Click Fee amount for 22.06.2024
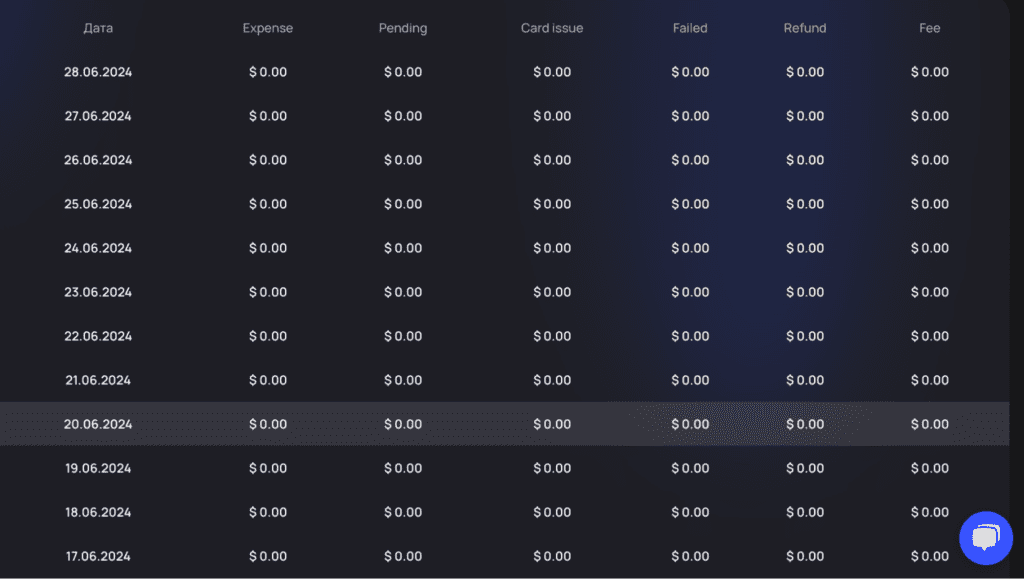This screenshot has height=579, width=1024. pos(930,336)
